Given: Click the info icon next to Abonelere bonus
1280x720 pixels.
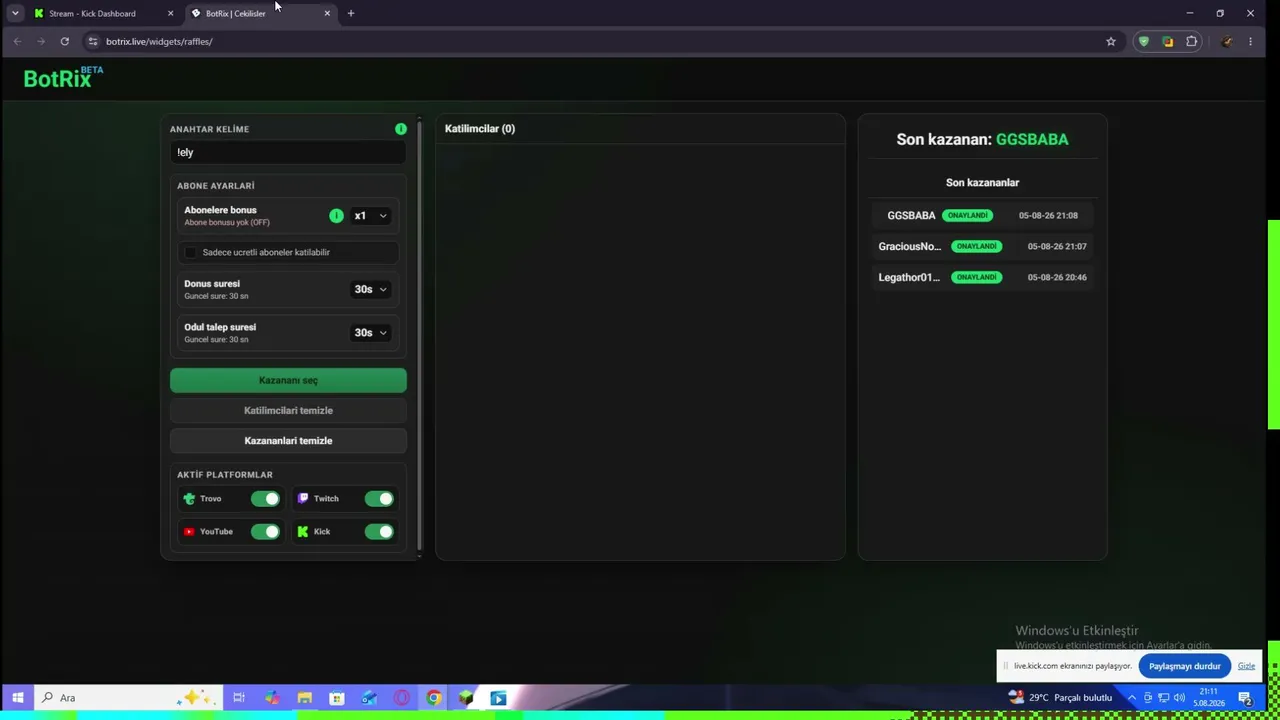Looking at the screenshot, I should (336, 216).
